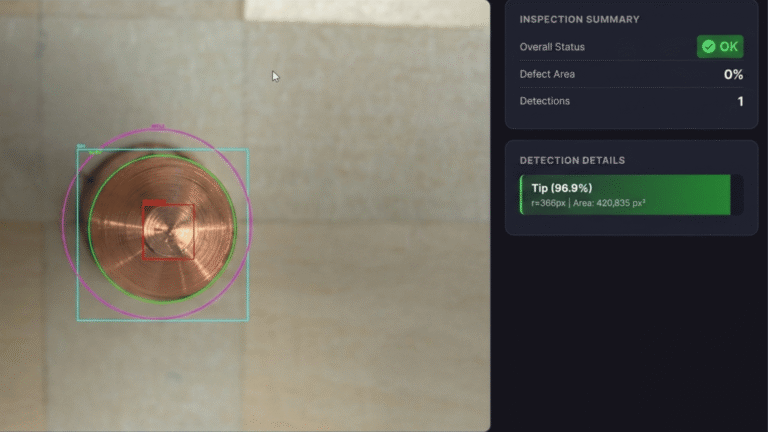Image resolution: width=768 pixels, height=432 pixels.
Task: Click the 0% defect area value
Action: (x=733, y=74)
